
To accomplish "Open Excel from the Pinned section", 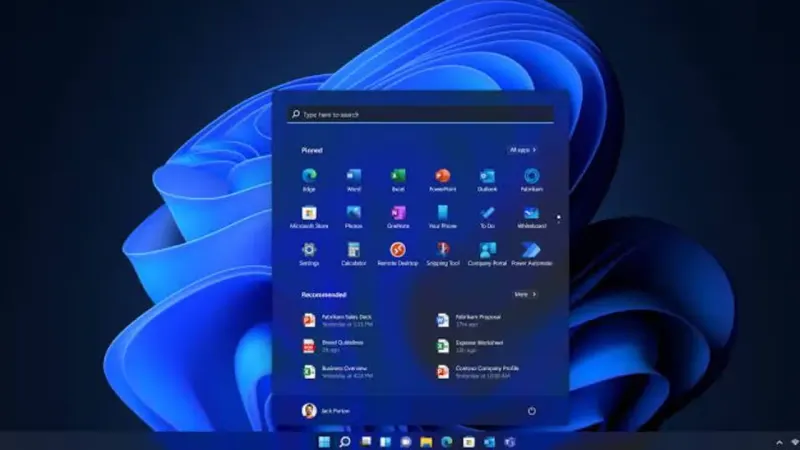I will pos(398,180).
